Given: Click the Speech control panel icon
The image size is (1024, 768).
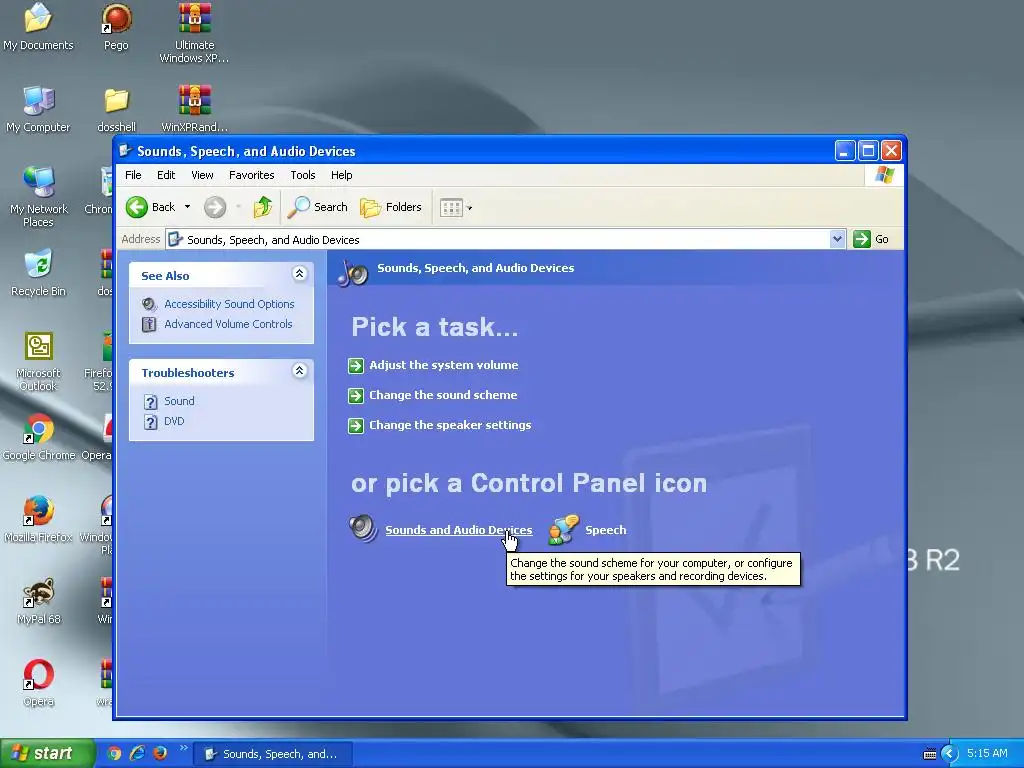Looking at the screenshot, I should click(x=564, y=529).
